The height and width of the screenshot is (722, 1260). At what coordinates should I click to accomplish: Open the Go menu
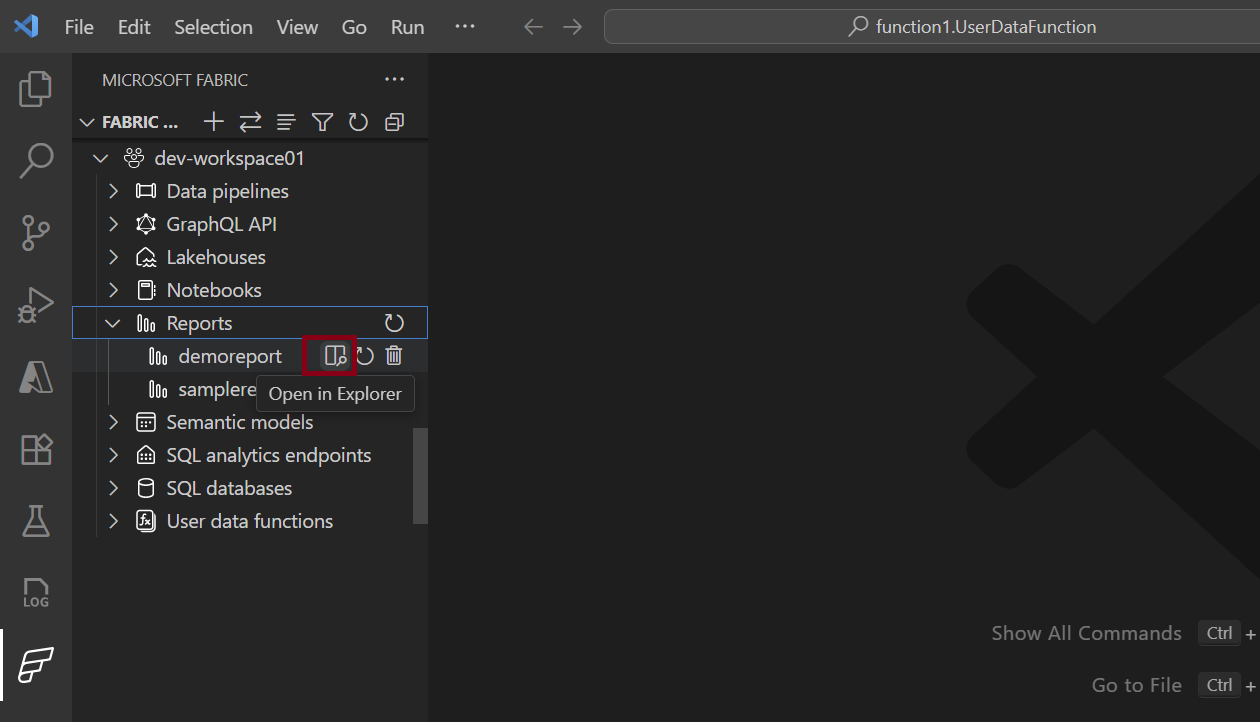354,27
